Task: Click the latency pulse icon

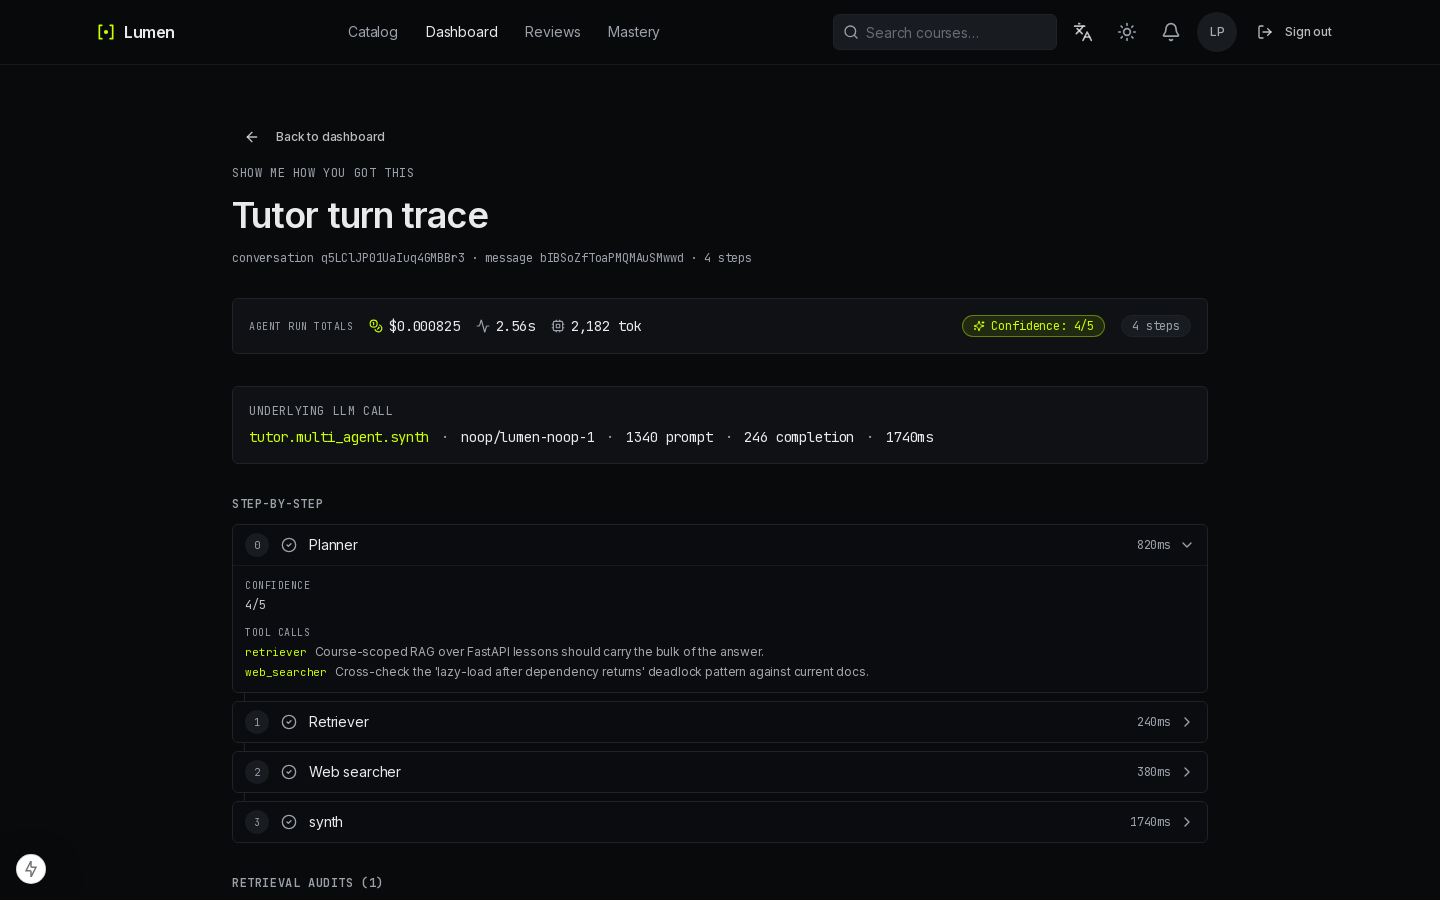Action: tap(483, 326)
